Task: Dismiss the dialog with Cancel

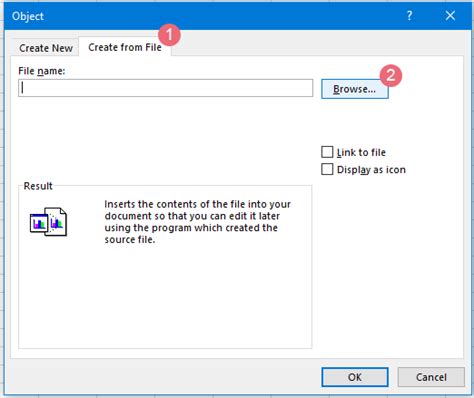Action: pos(431,377)
